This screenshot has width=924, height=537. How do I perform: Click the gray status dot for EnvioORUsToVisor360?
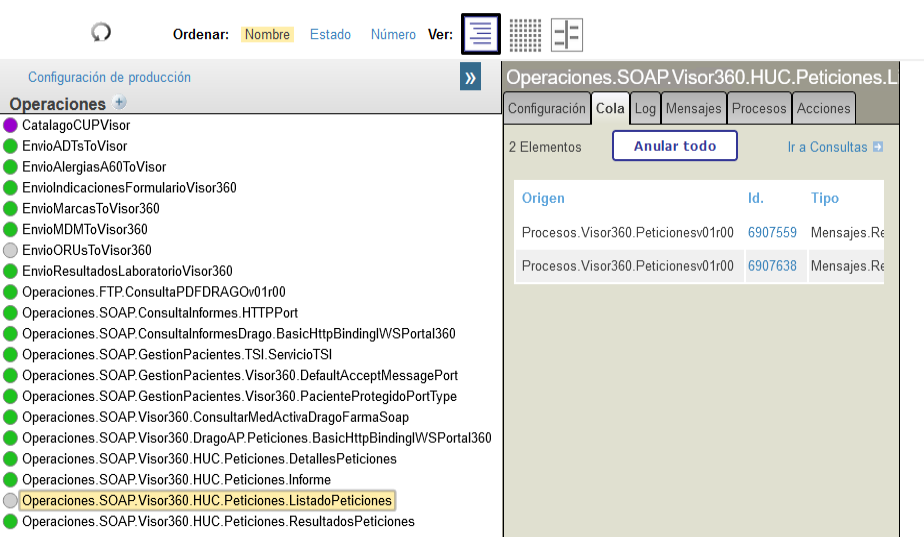coord(10,250)
